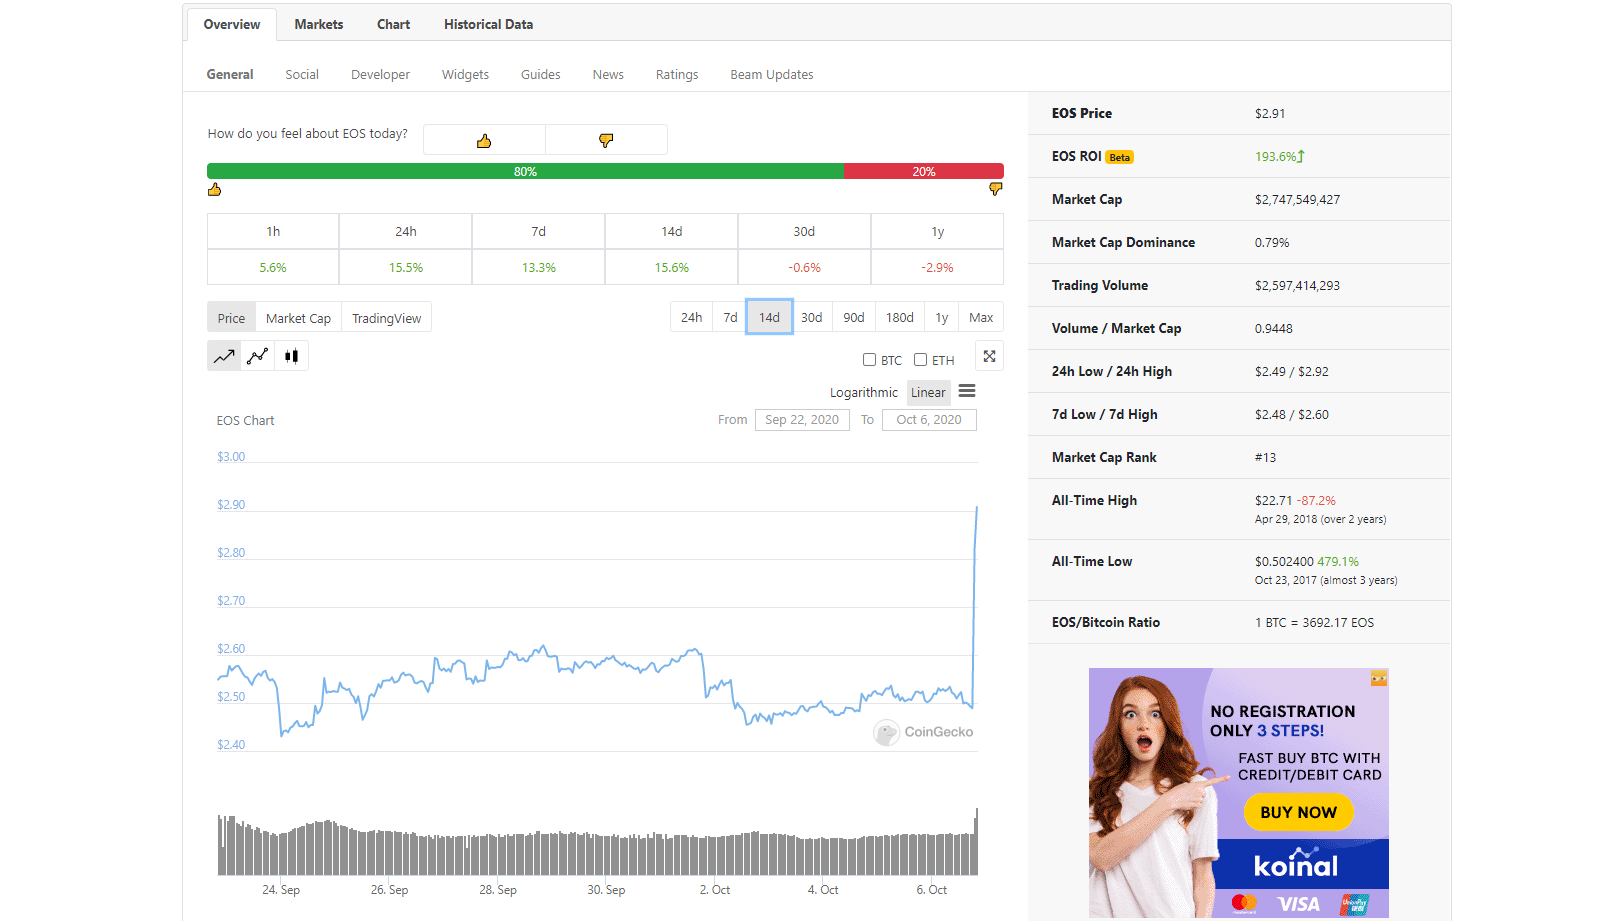The image size is (1605, 921).
Task: Click the 30d change value -0.6%
Action: 805,267
